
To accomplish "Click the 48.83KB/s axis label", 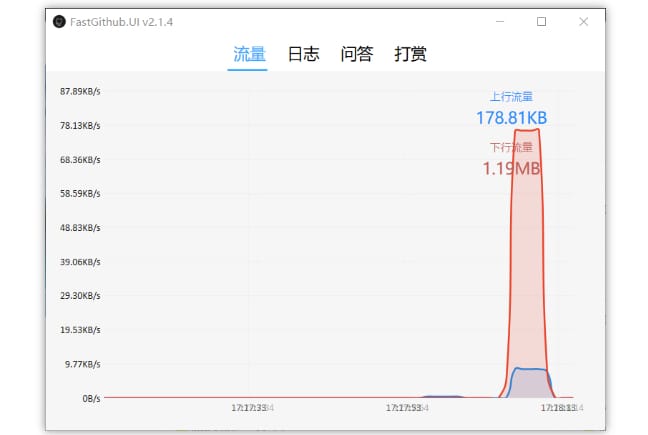I will (x=80, y=228).
